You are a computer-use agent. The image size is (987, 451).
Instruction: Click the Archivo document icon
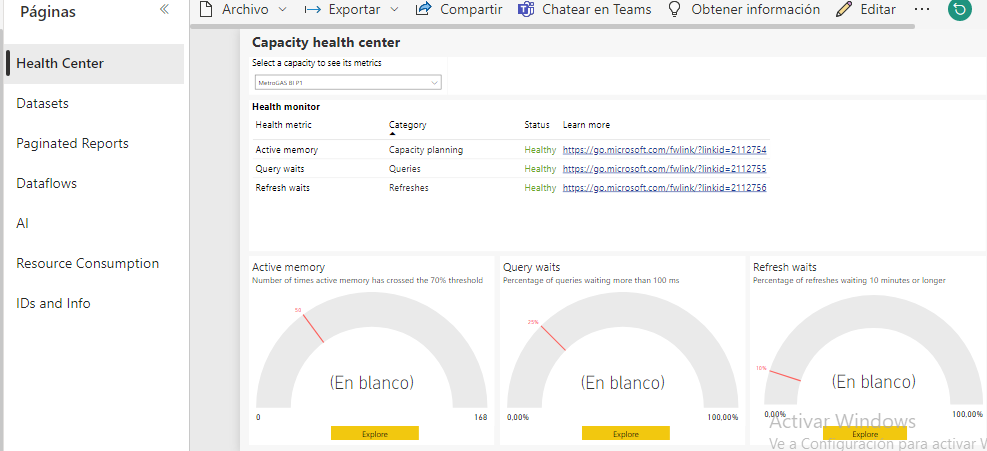click(x=205, y=9)
